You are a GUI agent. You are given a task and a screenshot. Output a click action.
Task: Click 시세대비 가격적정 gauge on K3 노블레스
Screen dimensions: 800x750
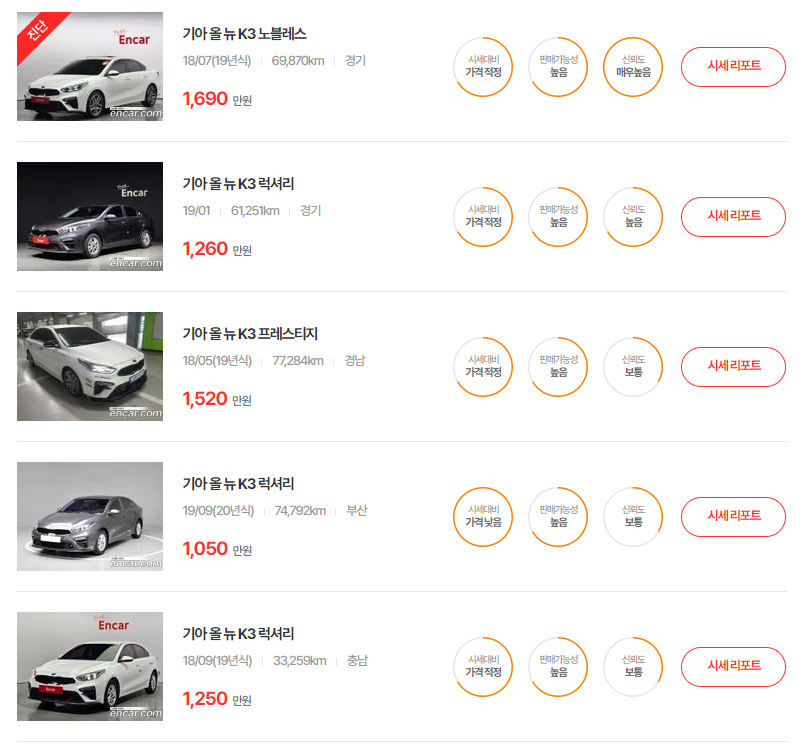[x=483, y=67]
